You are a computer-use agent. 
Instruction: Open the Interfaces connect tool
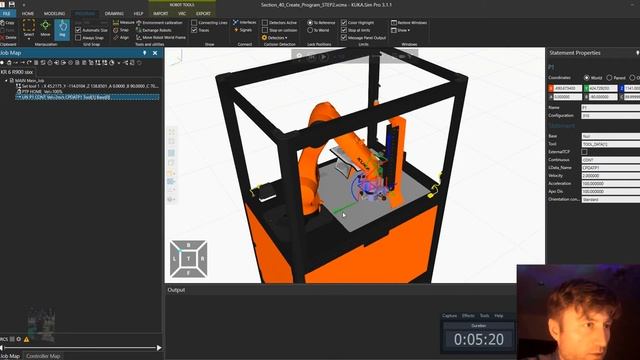coord(244,22)
